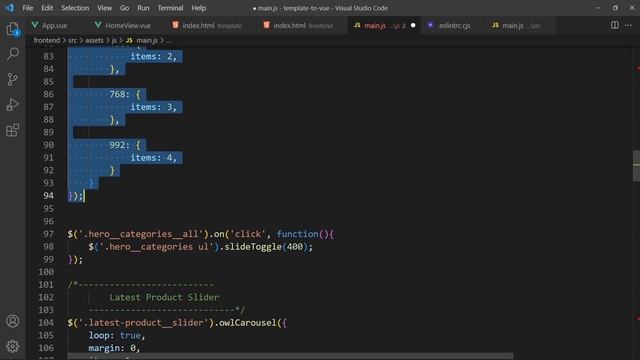
Task: Click 'items: 4,' on line 91
Action: [x=153, y=158]
